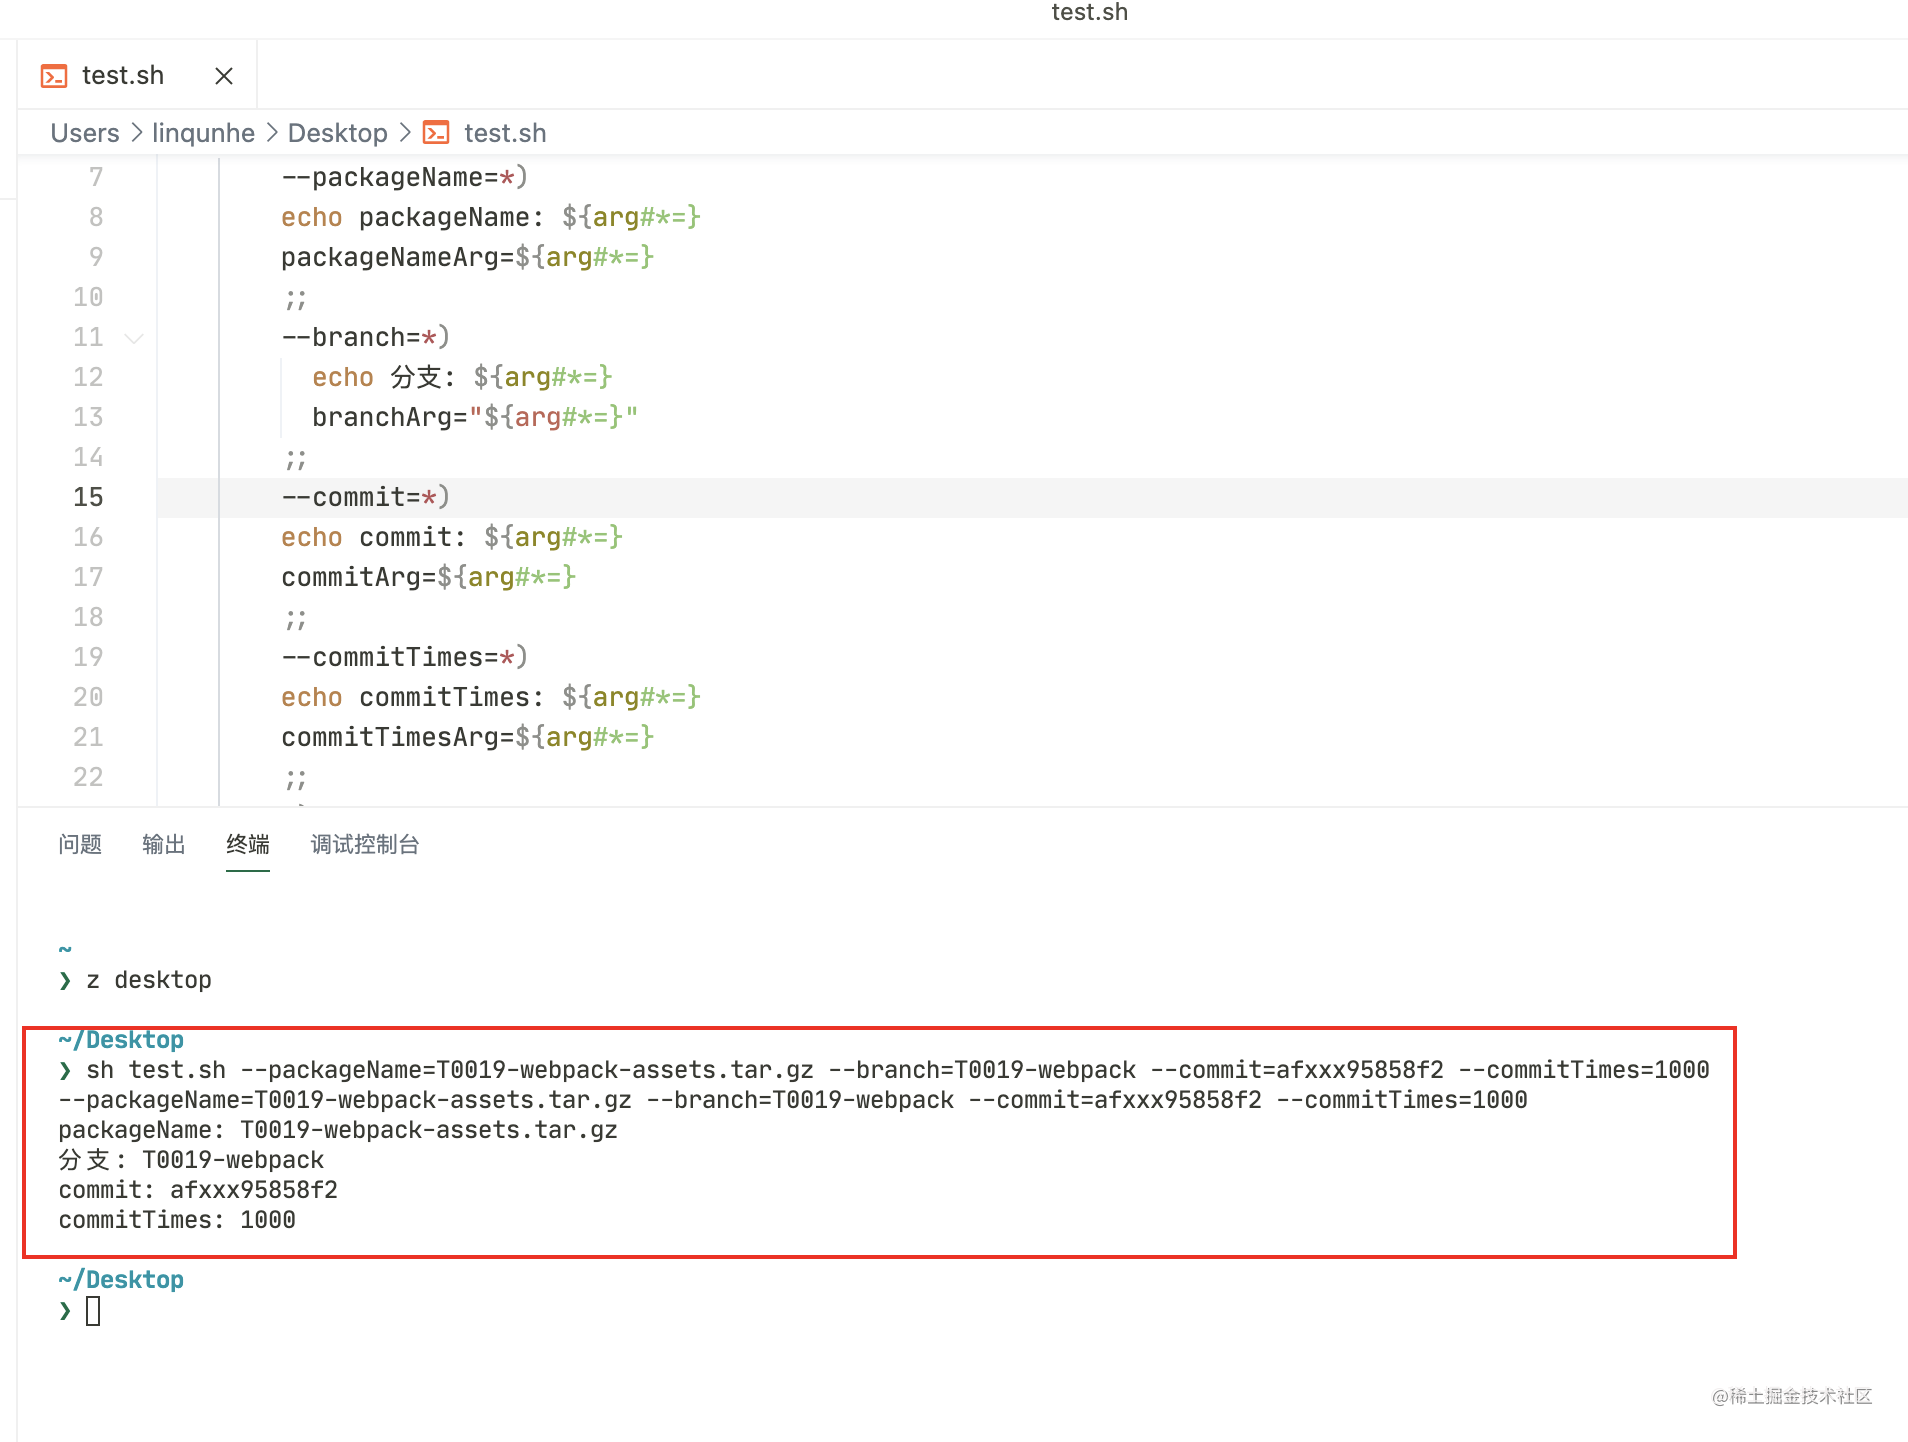Click the terminal cursor at the prompt
This screenshot has height=1442, width=1908.
[93, 1311]
